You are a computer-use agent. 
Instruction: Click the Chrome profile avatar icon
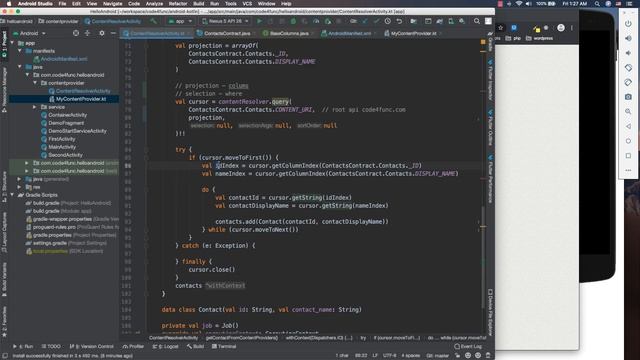[x=561, y=28]
